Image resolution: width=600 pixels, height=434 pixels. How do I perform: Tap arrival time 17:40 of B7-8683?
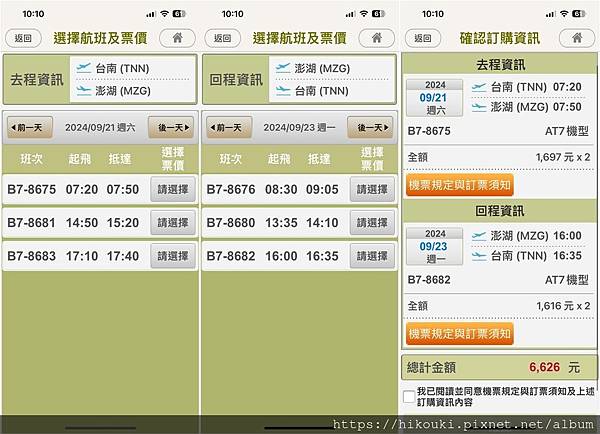click(123, 256)
